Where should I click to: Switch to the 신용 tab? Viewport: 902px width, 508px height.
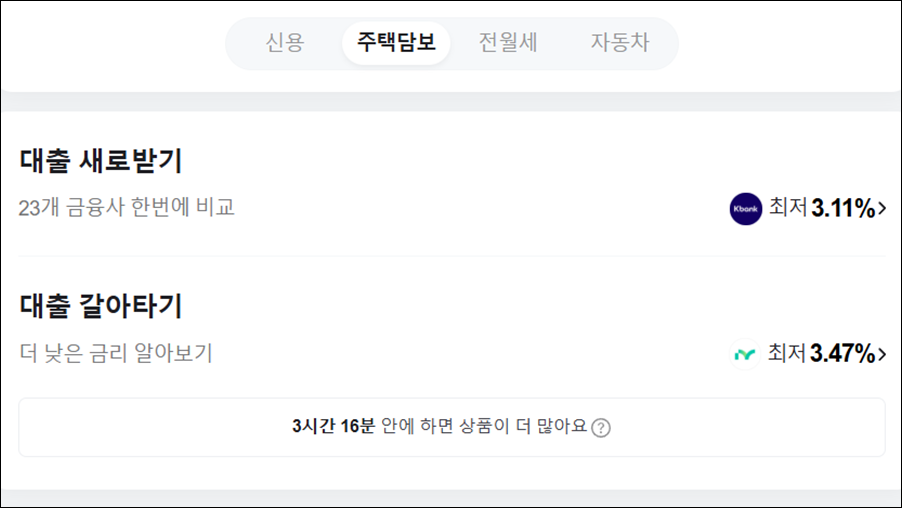tap(284, 43)
